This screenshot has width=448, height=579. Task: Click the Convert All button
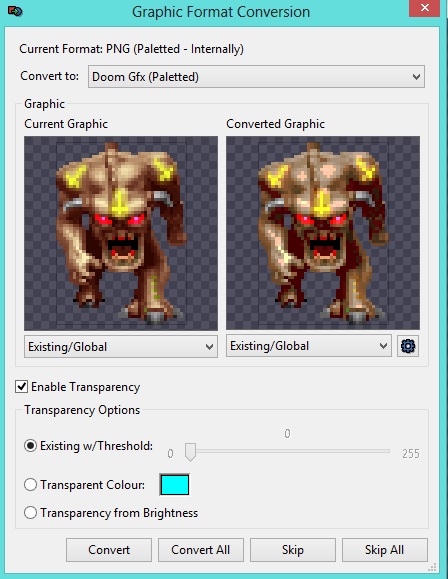(201, 550)
